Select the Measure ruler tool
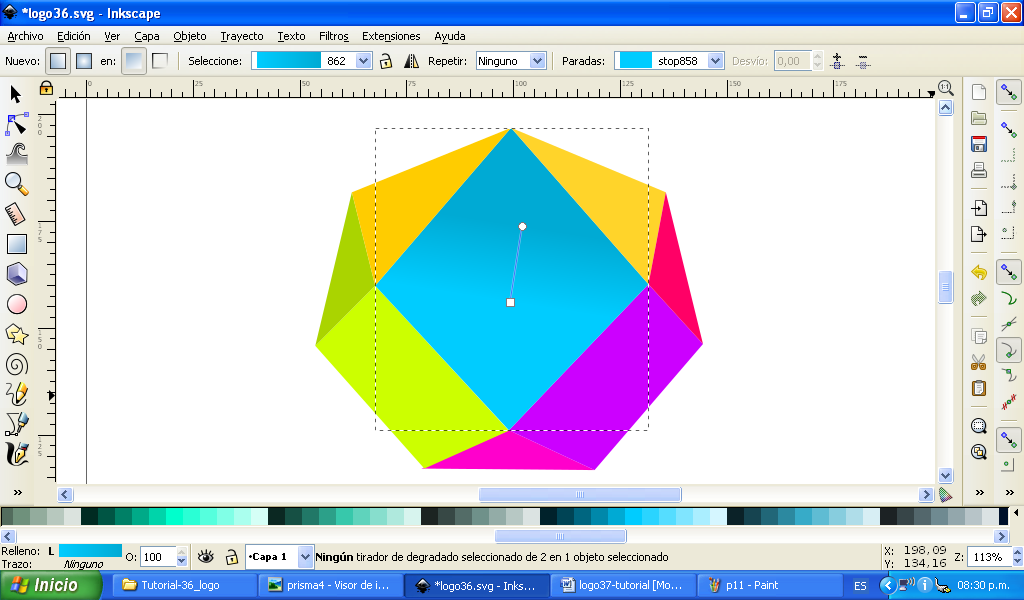The image size is (1024, 600). click(16, 213)
